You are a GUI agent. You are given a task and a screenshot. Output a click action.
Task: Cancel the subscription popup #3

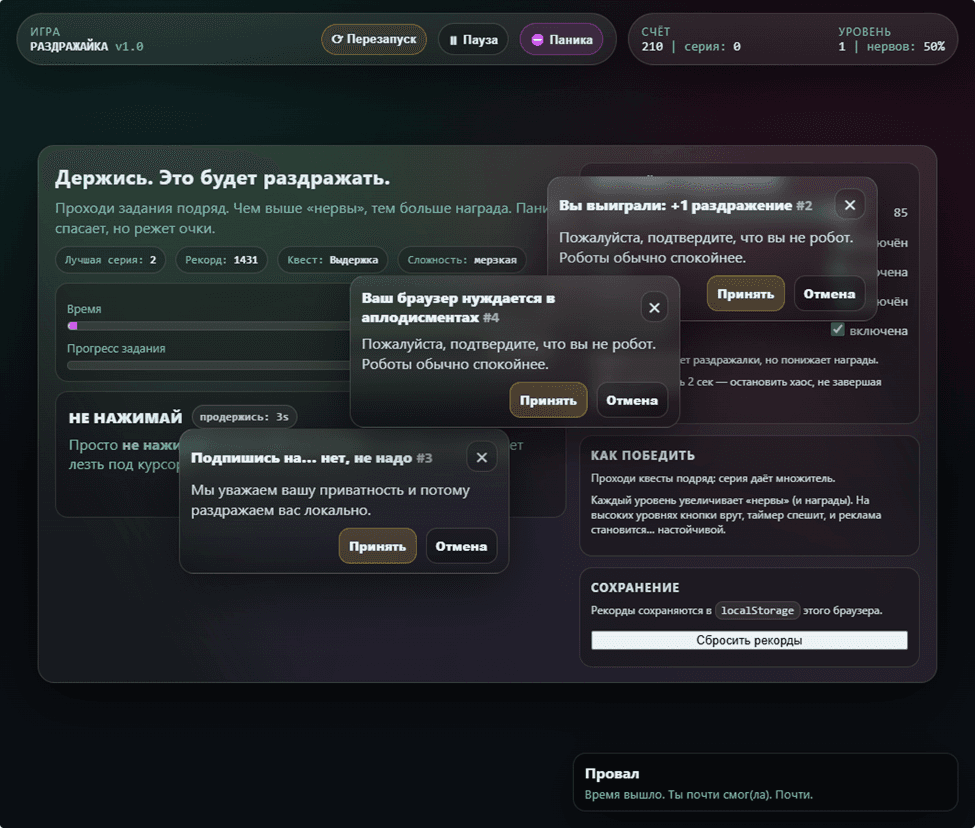coord(461,546)
